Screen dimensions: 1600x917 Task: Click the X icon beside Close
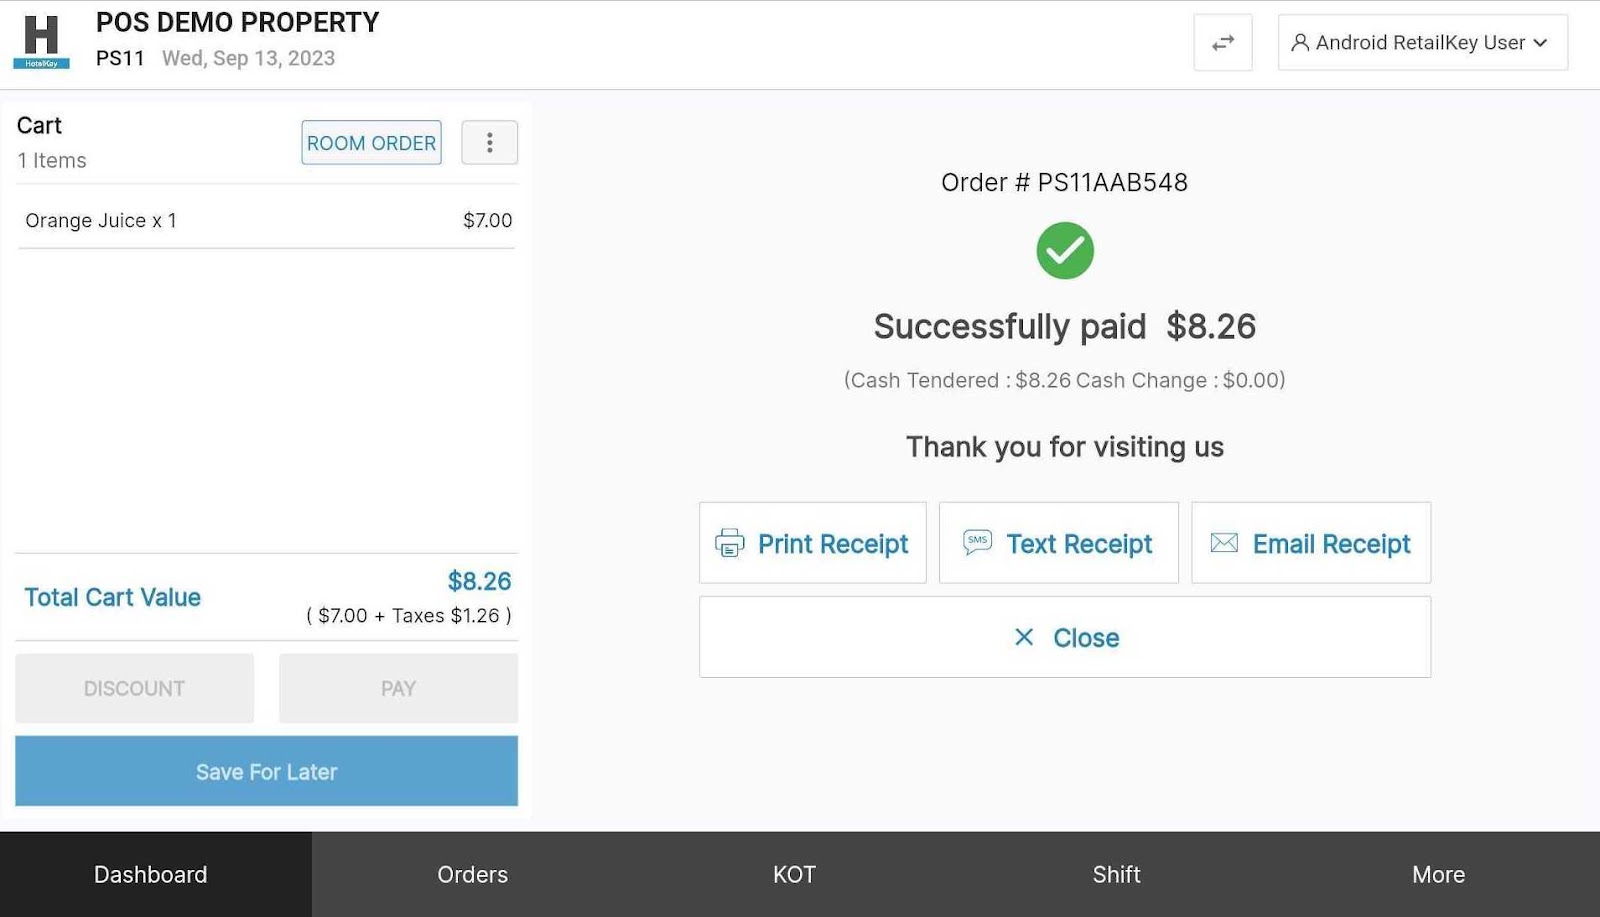point(1024,637)
